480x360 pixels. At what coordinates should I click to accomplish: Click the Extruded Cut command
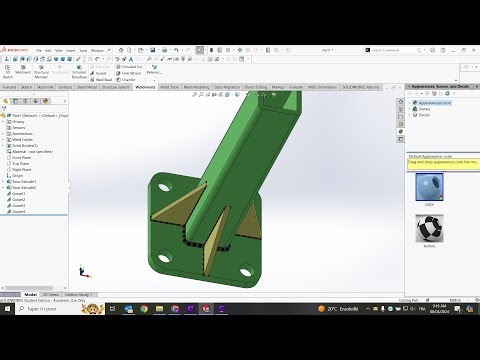(x=129, y=67)
